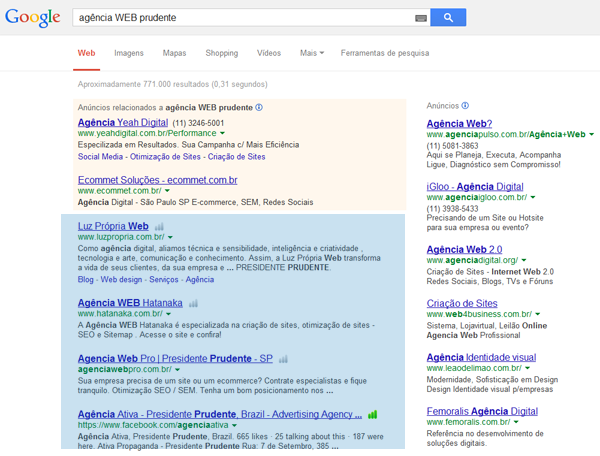600x456 pixels.
Task: Open the Agência Identidade visual ad
Action: pos(481,357)
